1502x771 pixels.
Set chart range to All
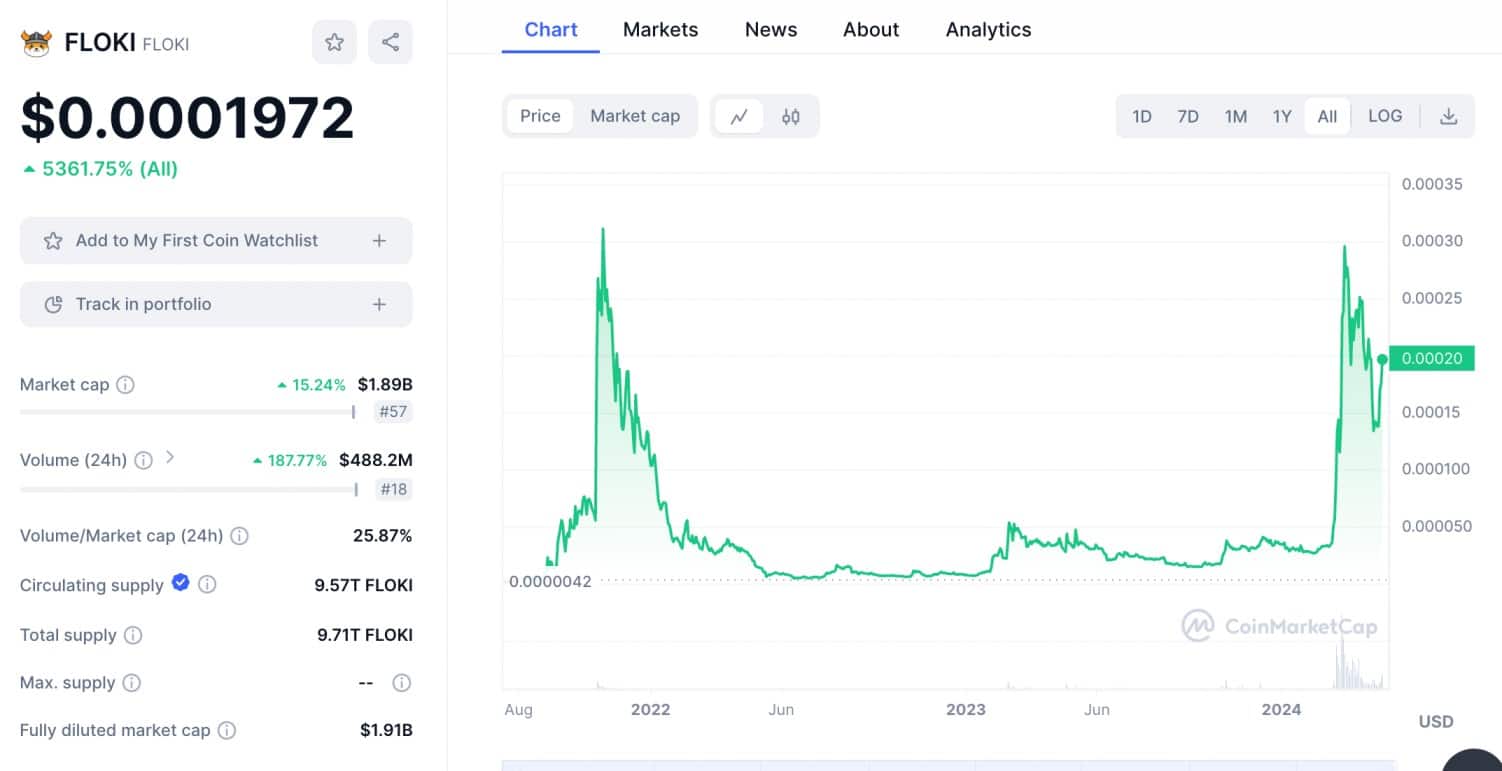[1327, 116]
